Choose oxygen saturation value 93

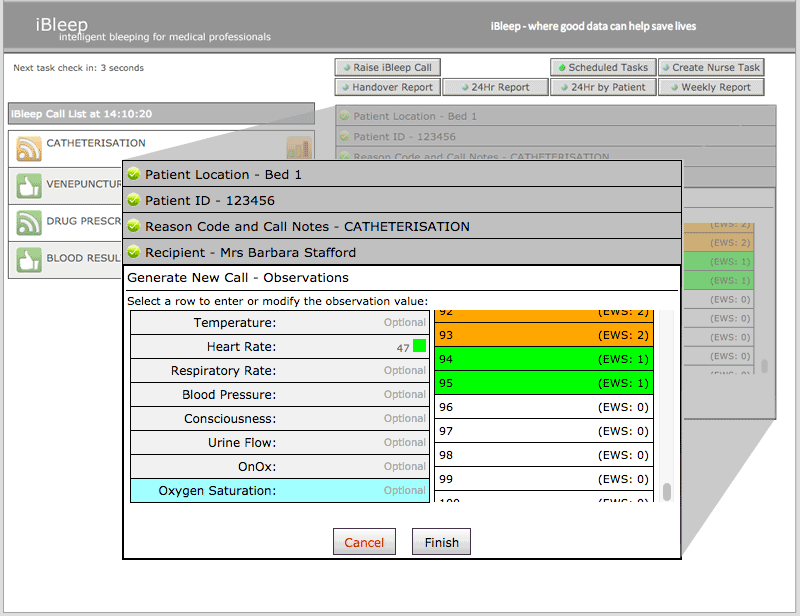pos(544,335)
